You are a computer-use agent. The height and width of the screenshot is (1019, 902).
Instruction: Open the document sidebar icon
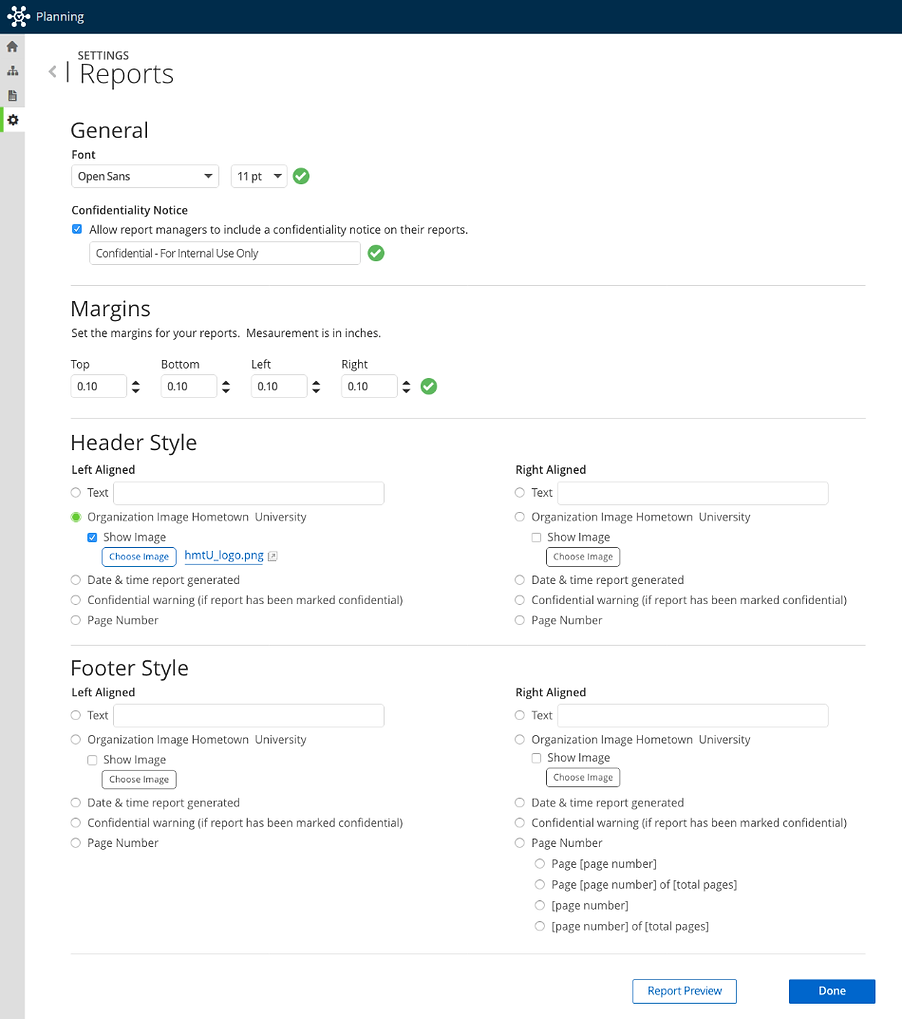pyautogui.click(x=12, y=95)
